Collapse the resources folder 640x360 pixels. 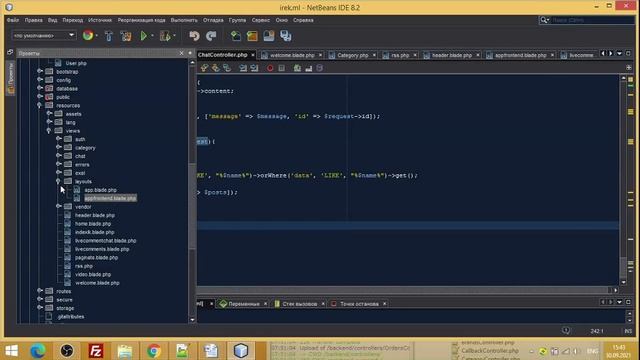[40, 105]
